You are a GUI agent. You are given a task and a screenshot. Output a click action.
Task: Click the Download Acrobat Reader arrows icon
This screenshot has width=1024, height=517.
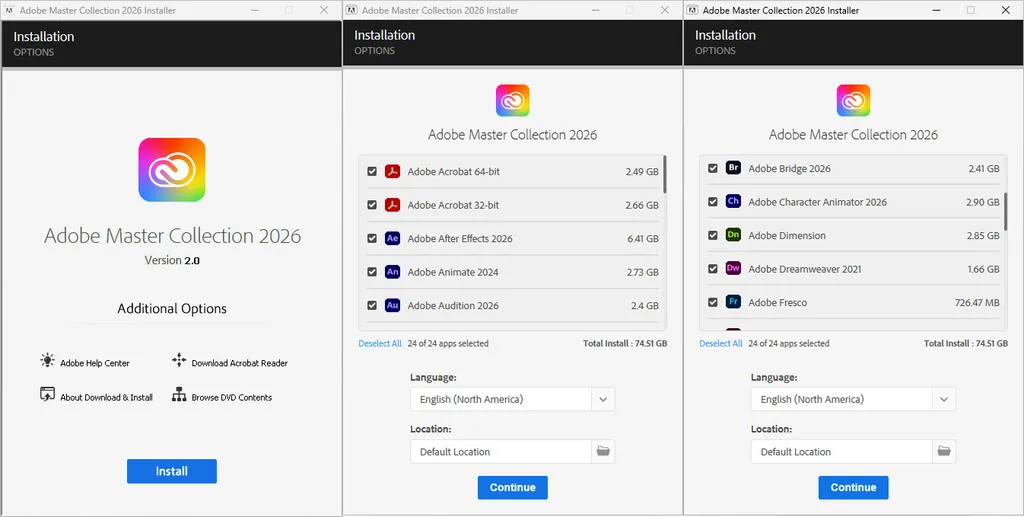click(179, 360)
